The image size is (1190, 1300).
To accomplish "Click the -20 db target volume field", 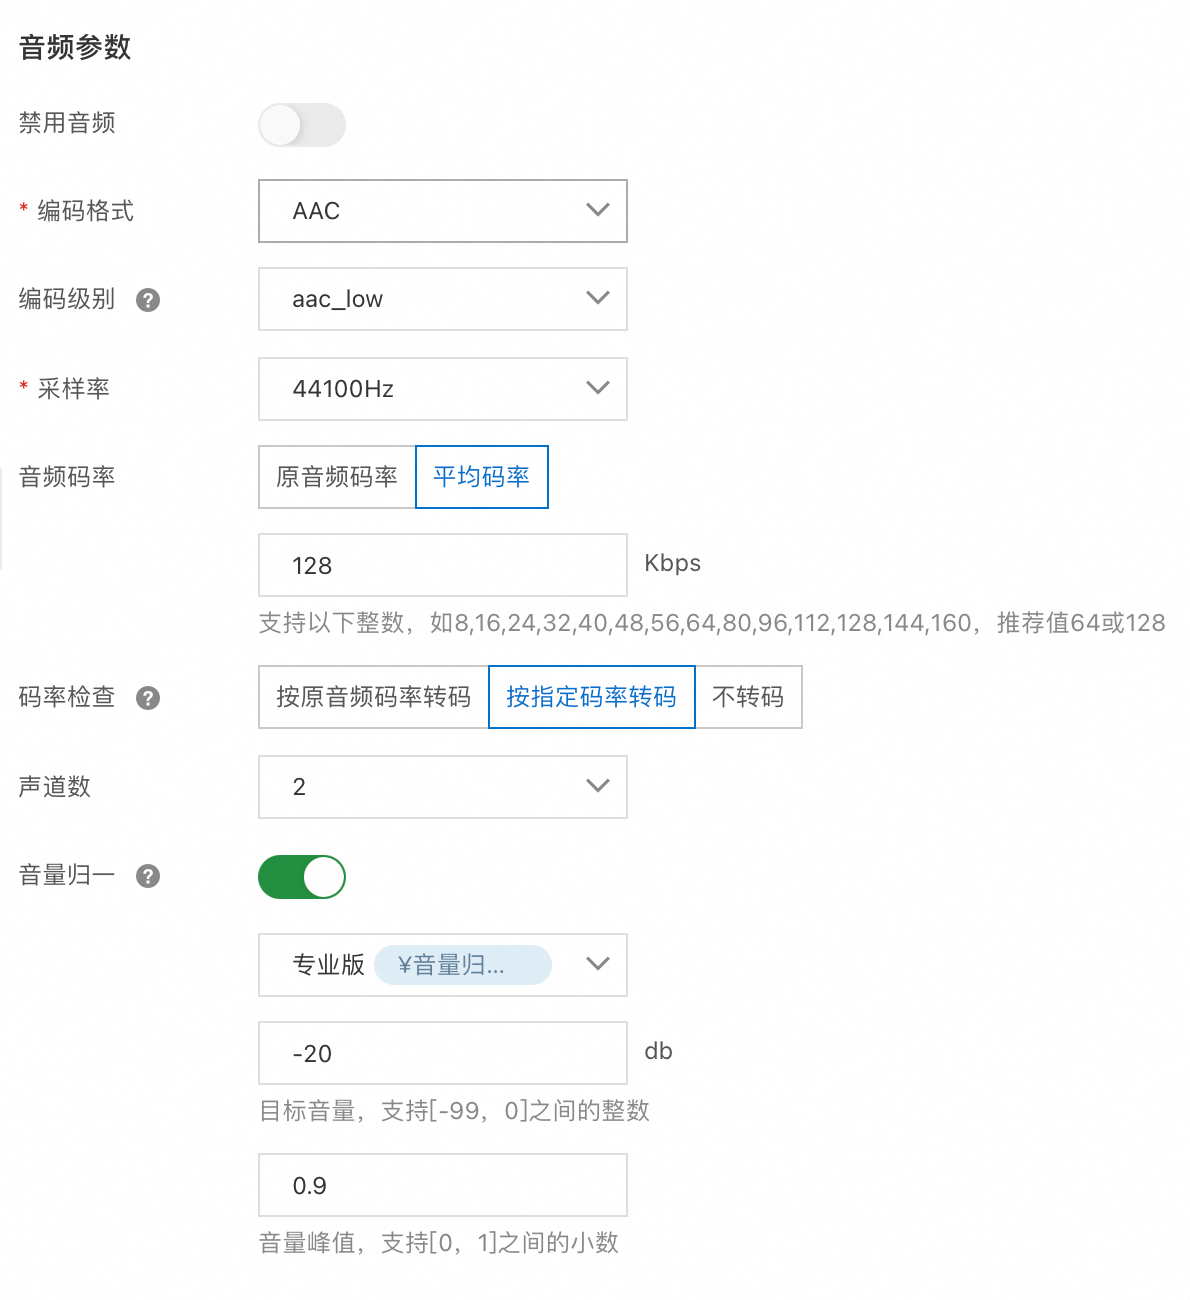I will pos(442,1053).
